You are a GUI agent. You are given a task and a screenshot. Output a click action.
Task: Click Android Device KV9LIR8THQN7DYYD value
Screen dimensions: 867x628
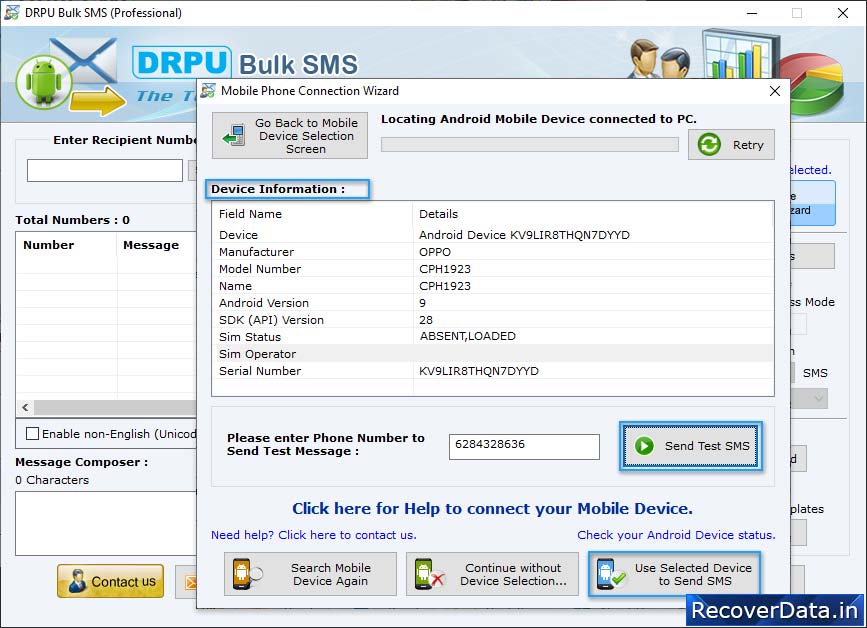click(524, 235)
